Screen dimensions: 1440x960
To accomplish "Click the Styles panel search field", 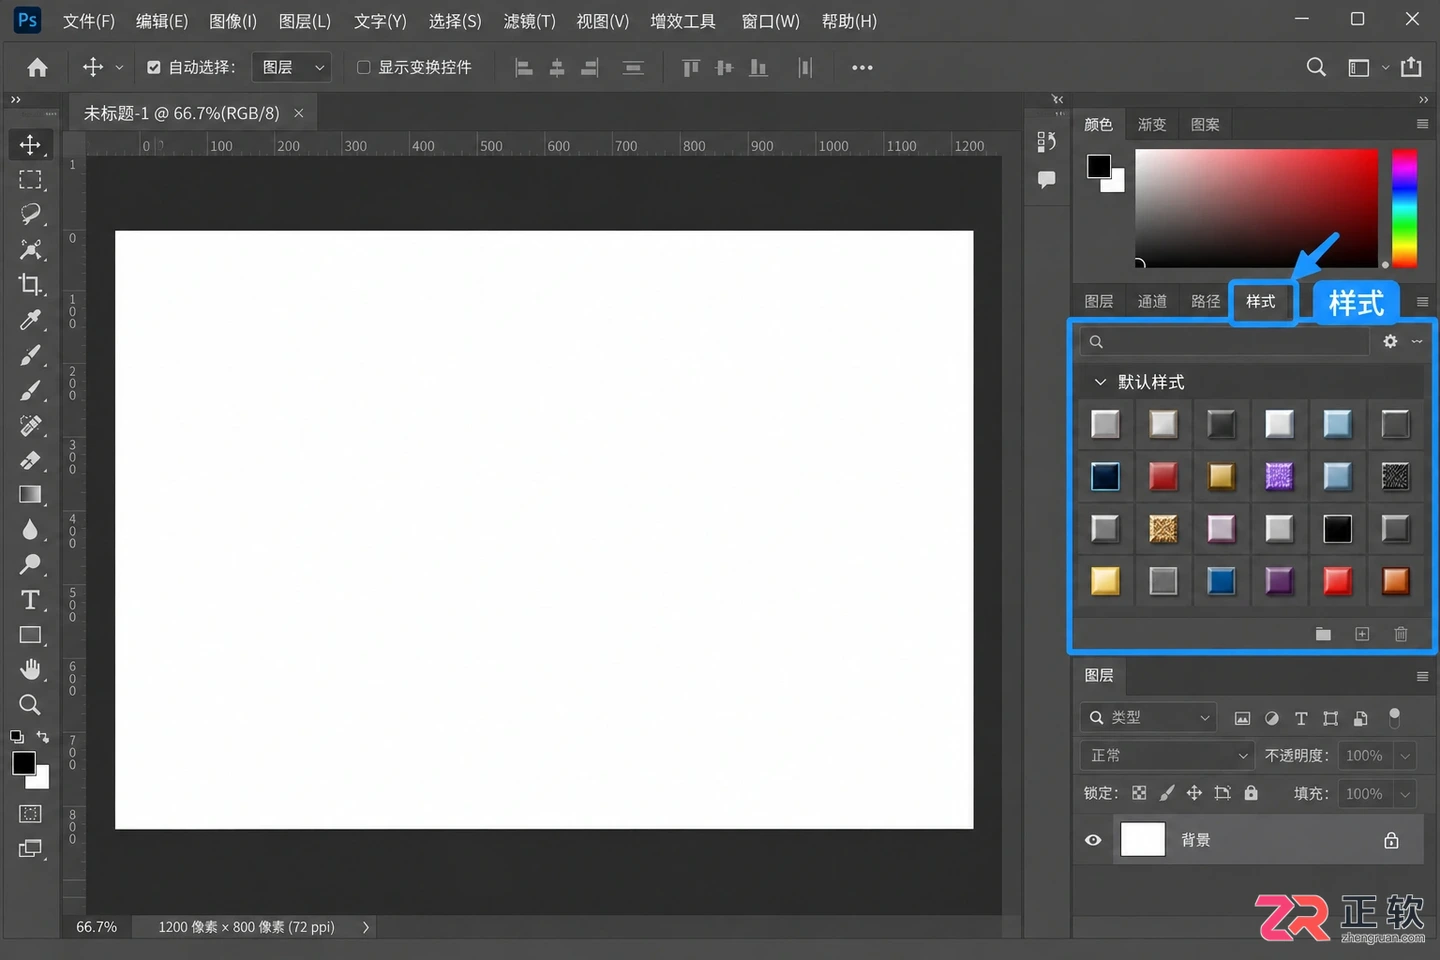I will 1225,341.
